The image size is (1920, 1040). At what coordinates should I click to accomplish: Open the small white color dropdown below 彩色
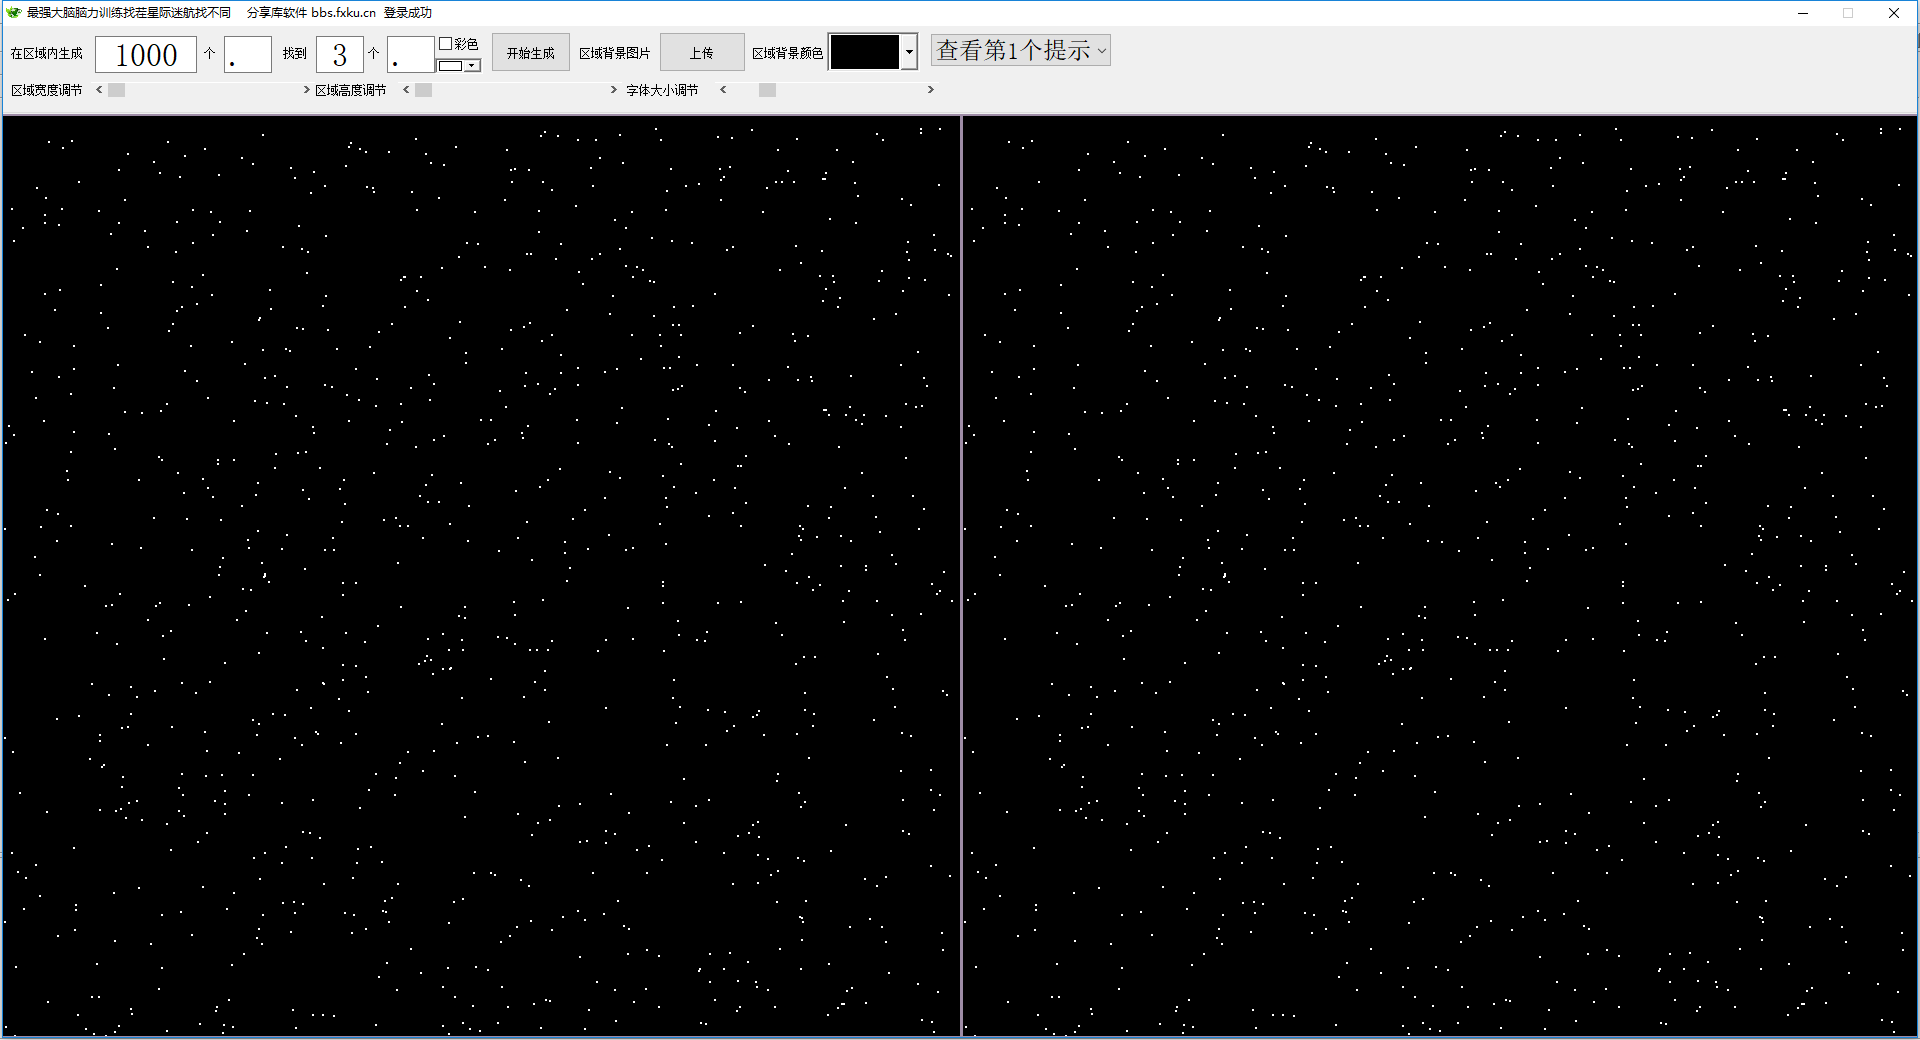(472, 66)
